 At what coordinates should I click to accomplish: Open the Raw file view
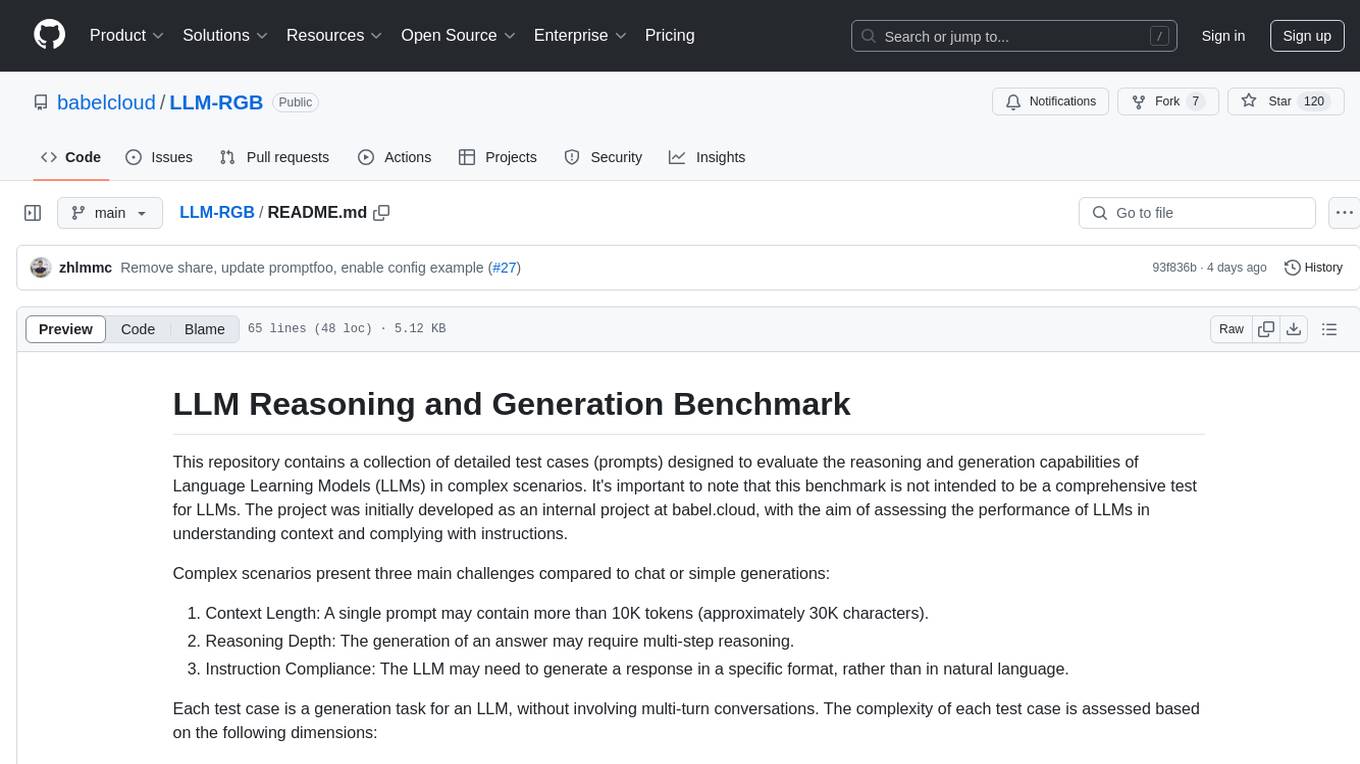tap(1231, 329)
